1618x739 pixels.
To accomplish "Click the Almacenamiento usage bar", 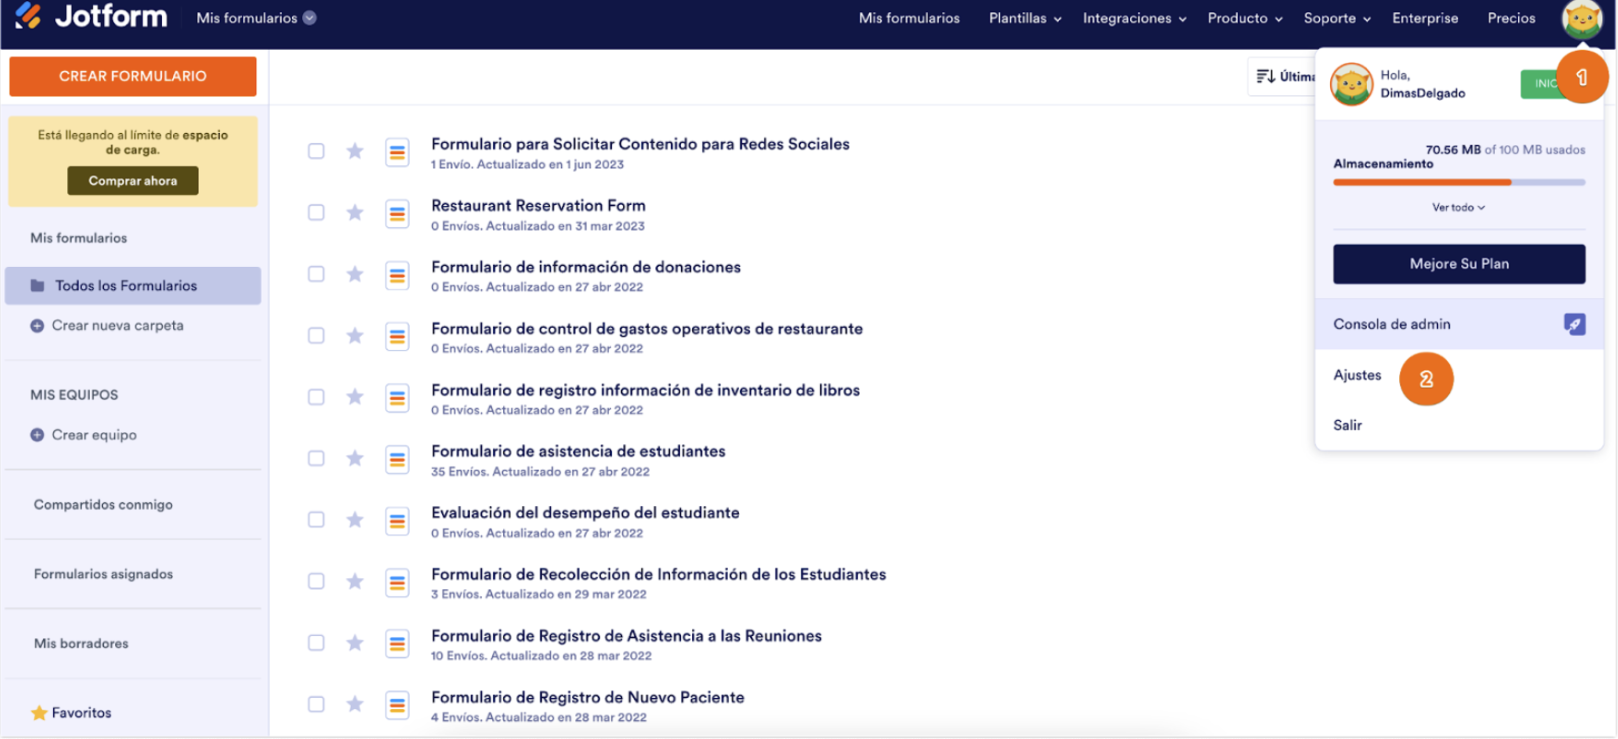I will (x=1459, y=182).
